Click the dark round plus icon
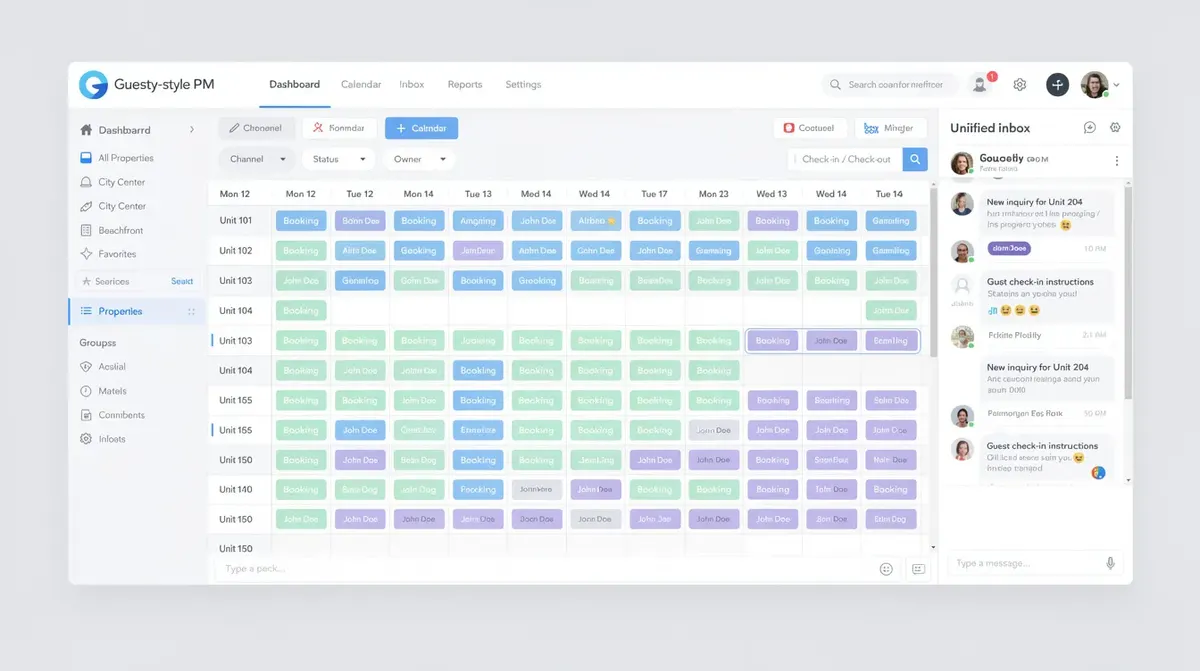 1057,85
